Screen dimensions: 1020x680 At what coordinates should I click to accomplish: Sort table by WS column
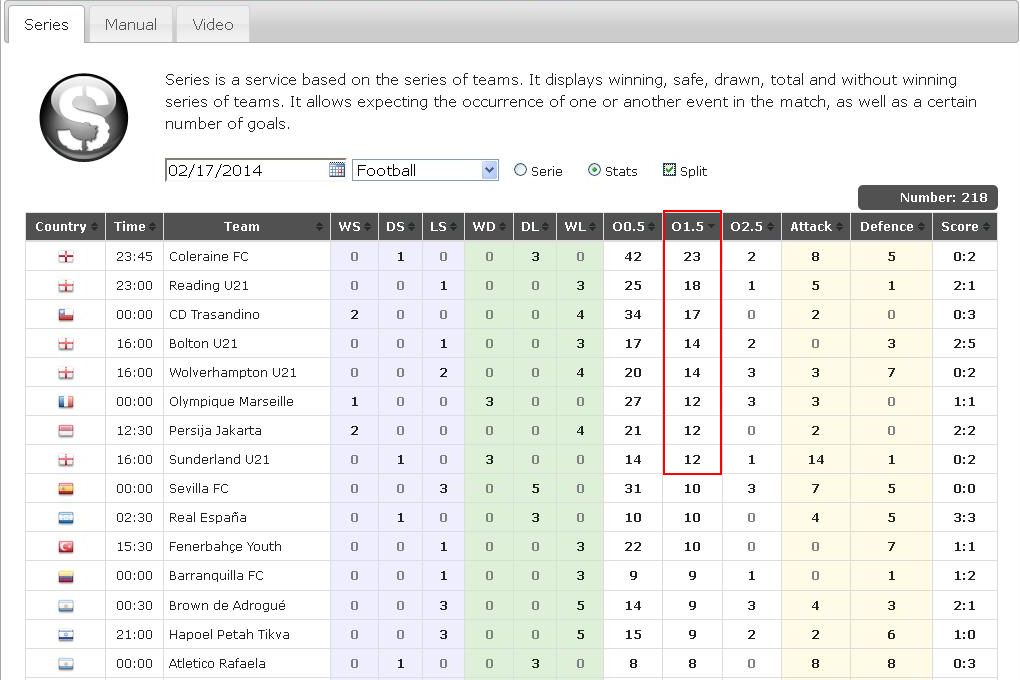[355, 226]
